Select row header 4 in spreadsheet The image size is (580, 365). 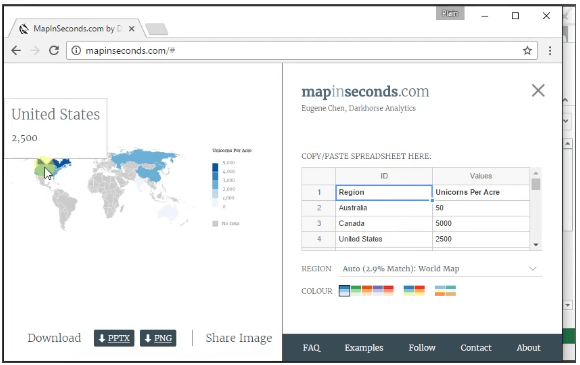(318, 239)
